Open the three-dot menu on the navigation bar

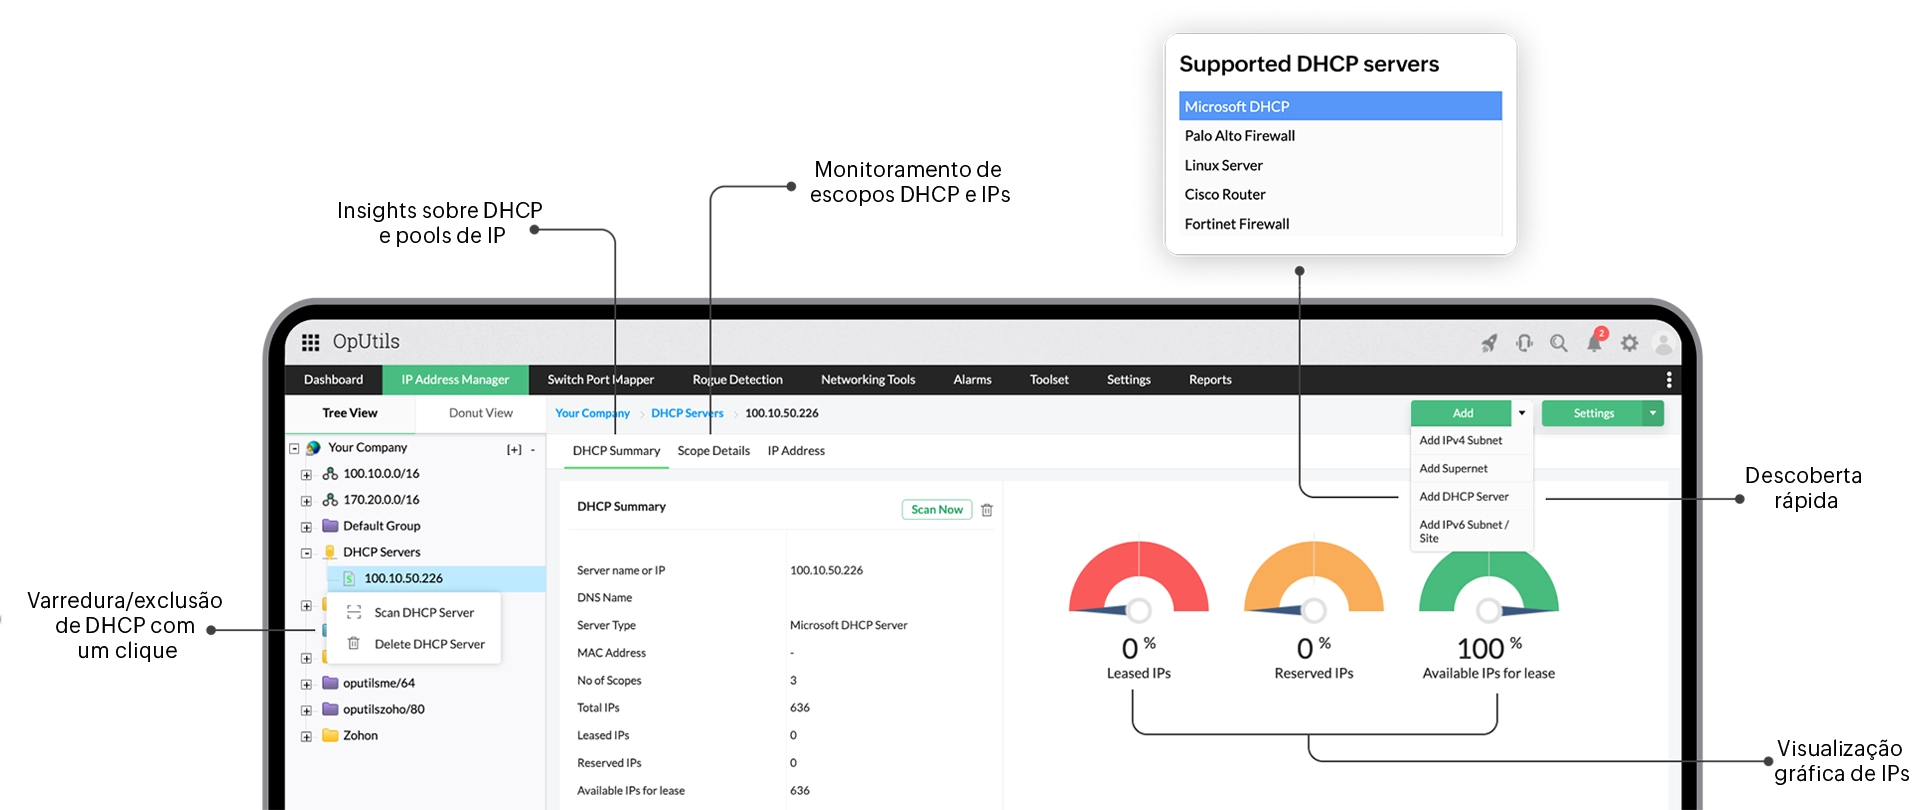point(1669,380)
